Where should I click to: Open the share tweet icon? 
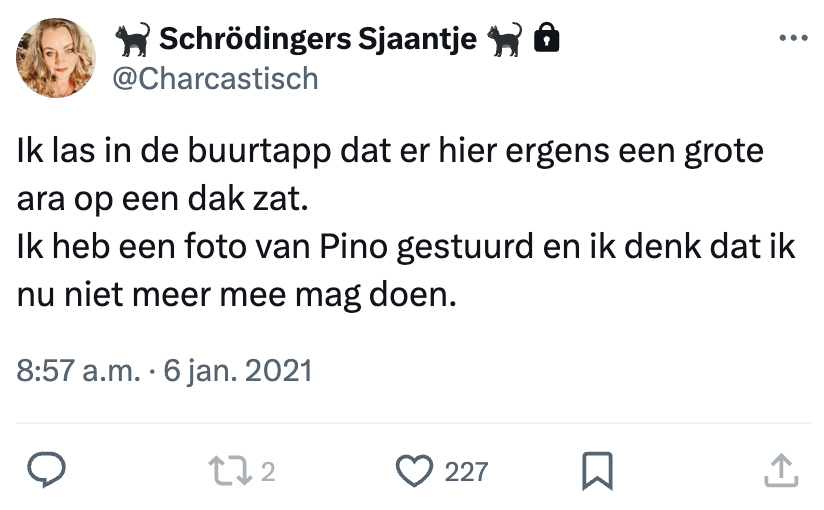pyautogui.click(x=780, y=470)
